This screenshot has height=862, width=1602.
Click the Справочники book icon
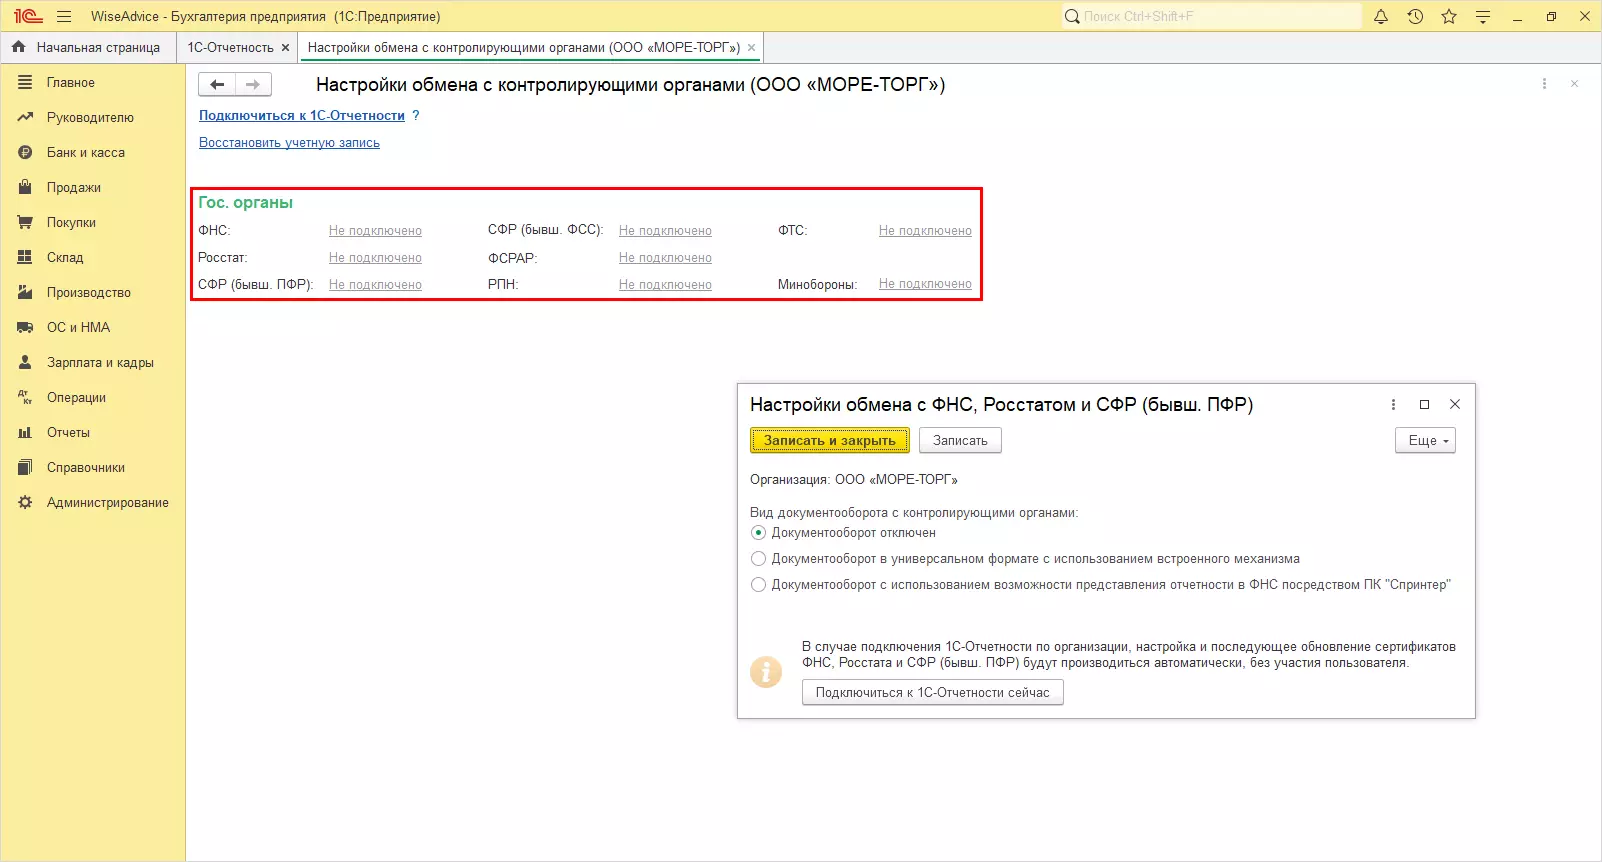pos(25,468)
